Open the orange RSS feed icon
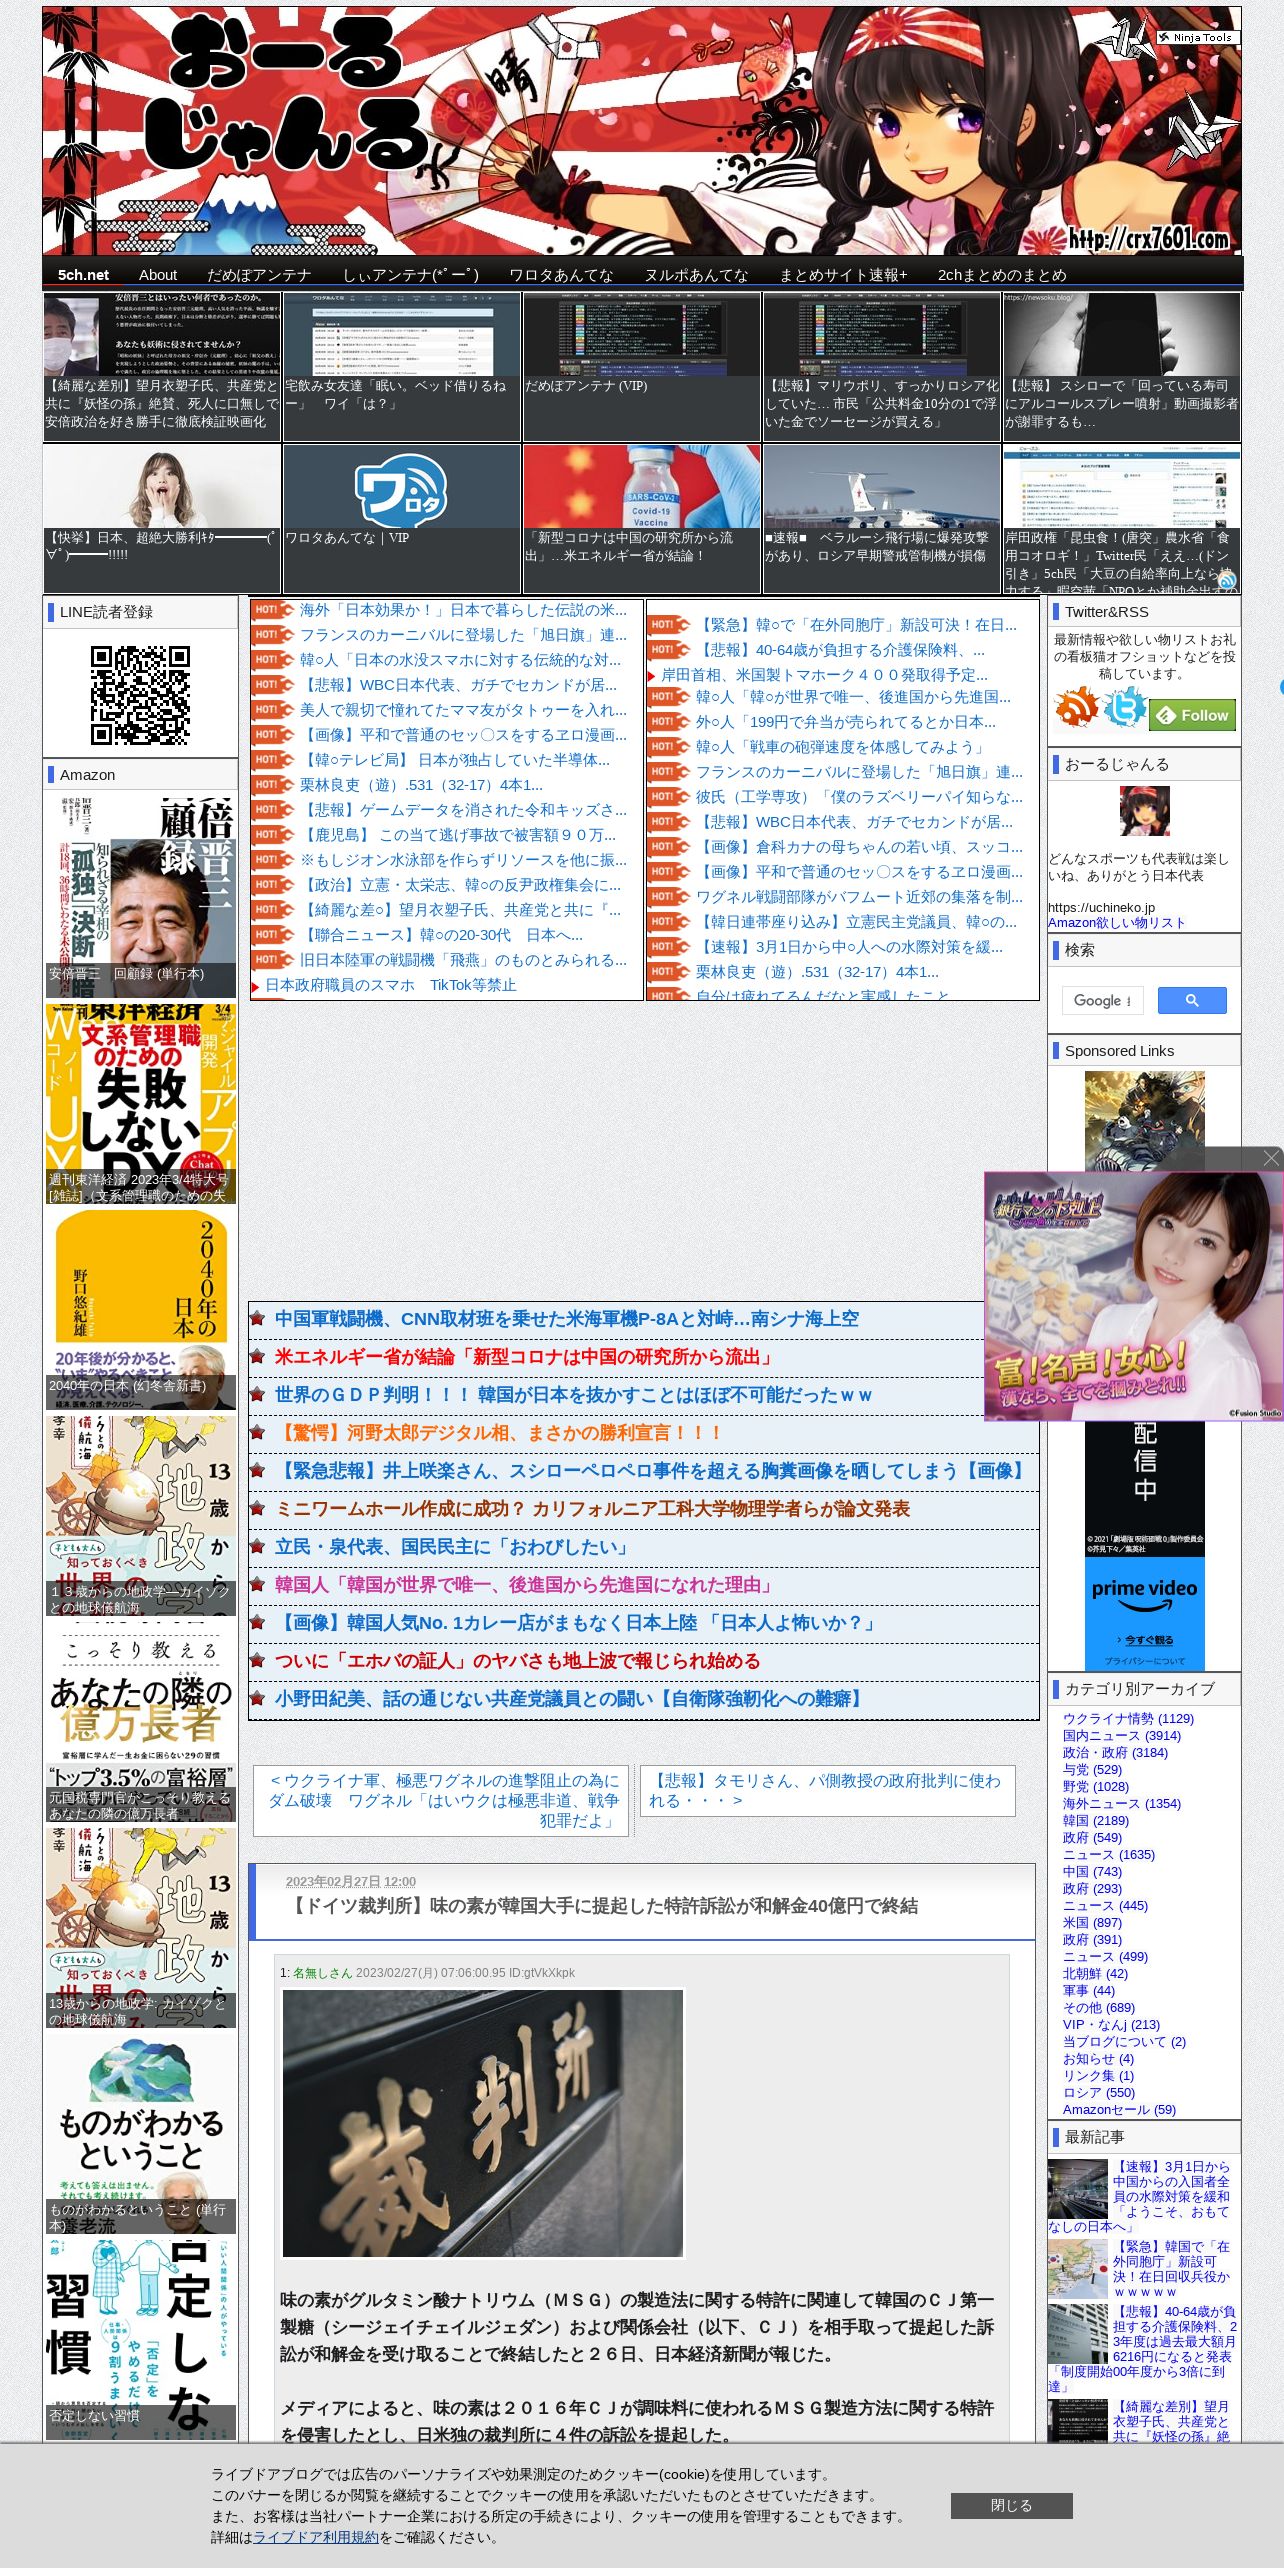This screenshot has height=2568, width=1284. 1076,707
